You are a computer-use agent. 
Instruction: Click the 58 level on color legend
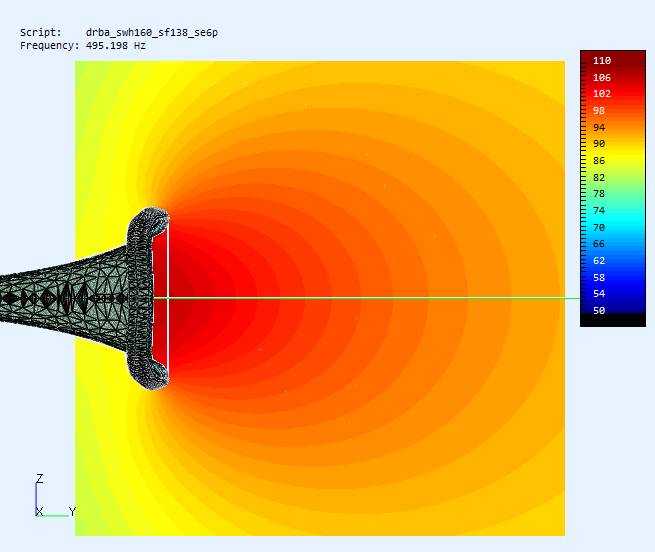599,277
